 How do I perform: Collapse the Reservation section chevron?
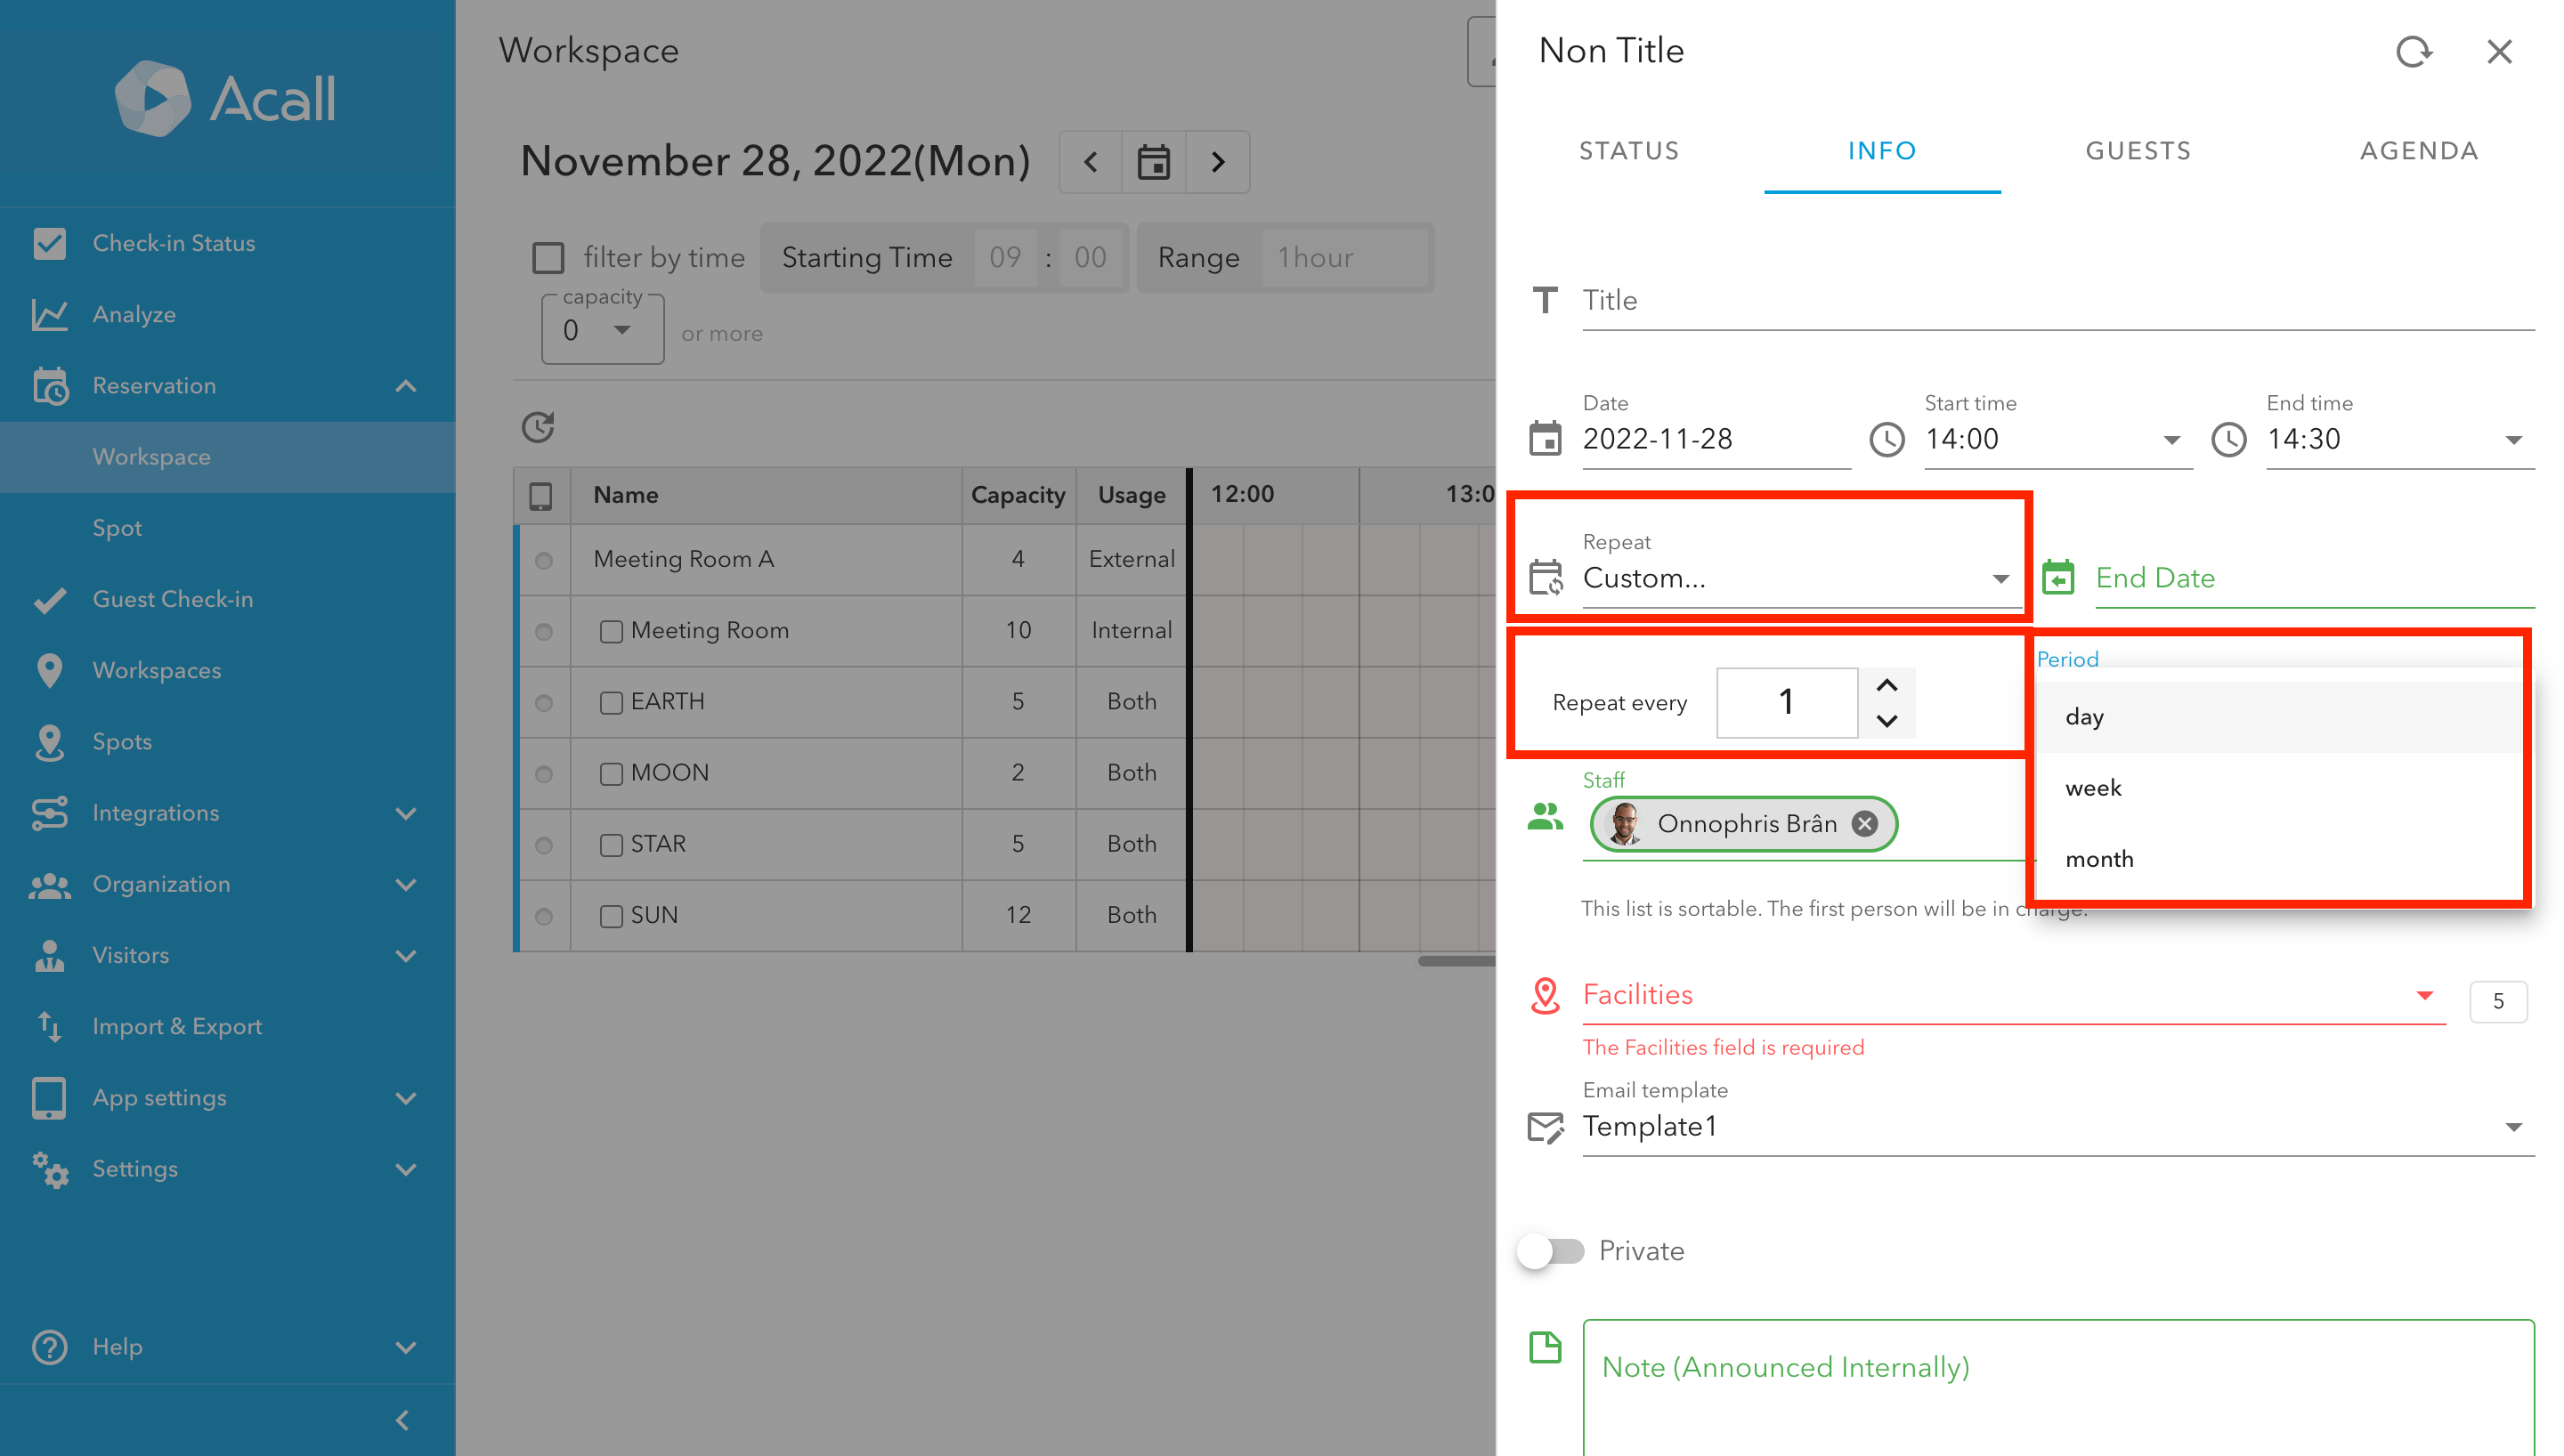coord(406,386)
